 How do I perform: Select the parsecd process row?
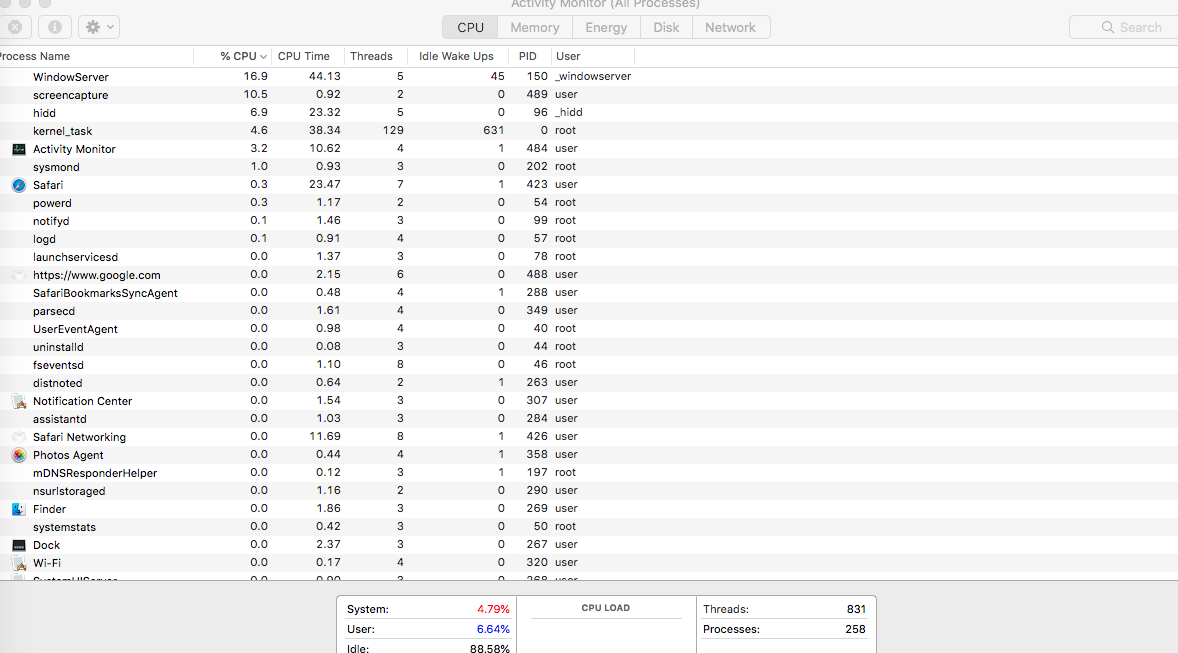click(x=589, y=311)
